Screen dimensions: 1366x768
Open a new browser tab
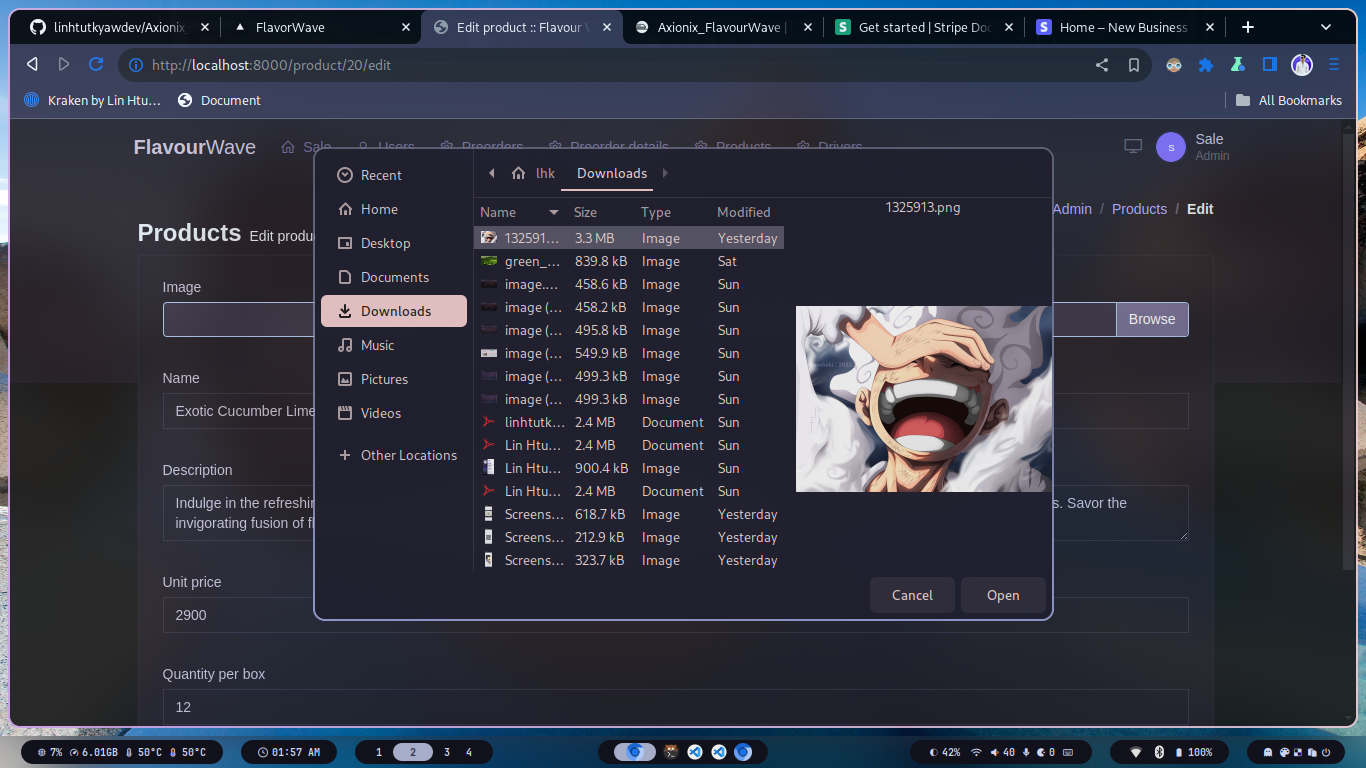tap(1248, 27)
